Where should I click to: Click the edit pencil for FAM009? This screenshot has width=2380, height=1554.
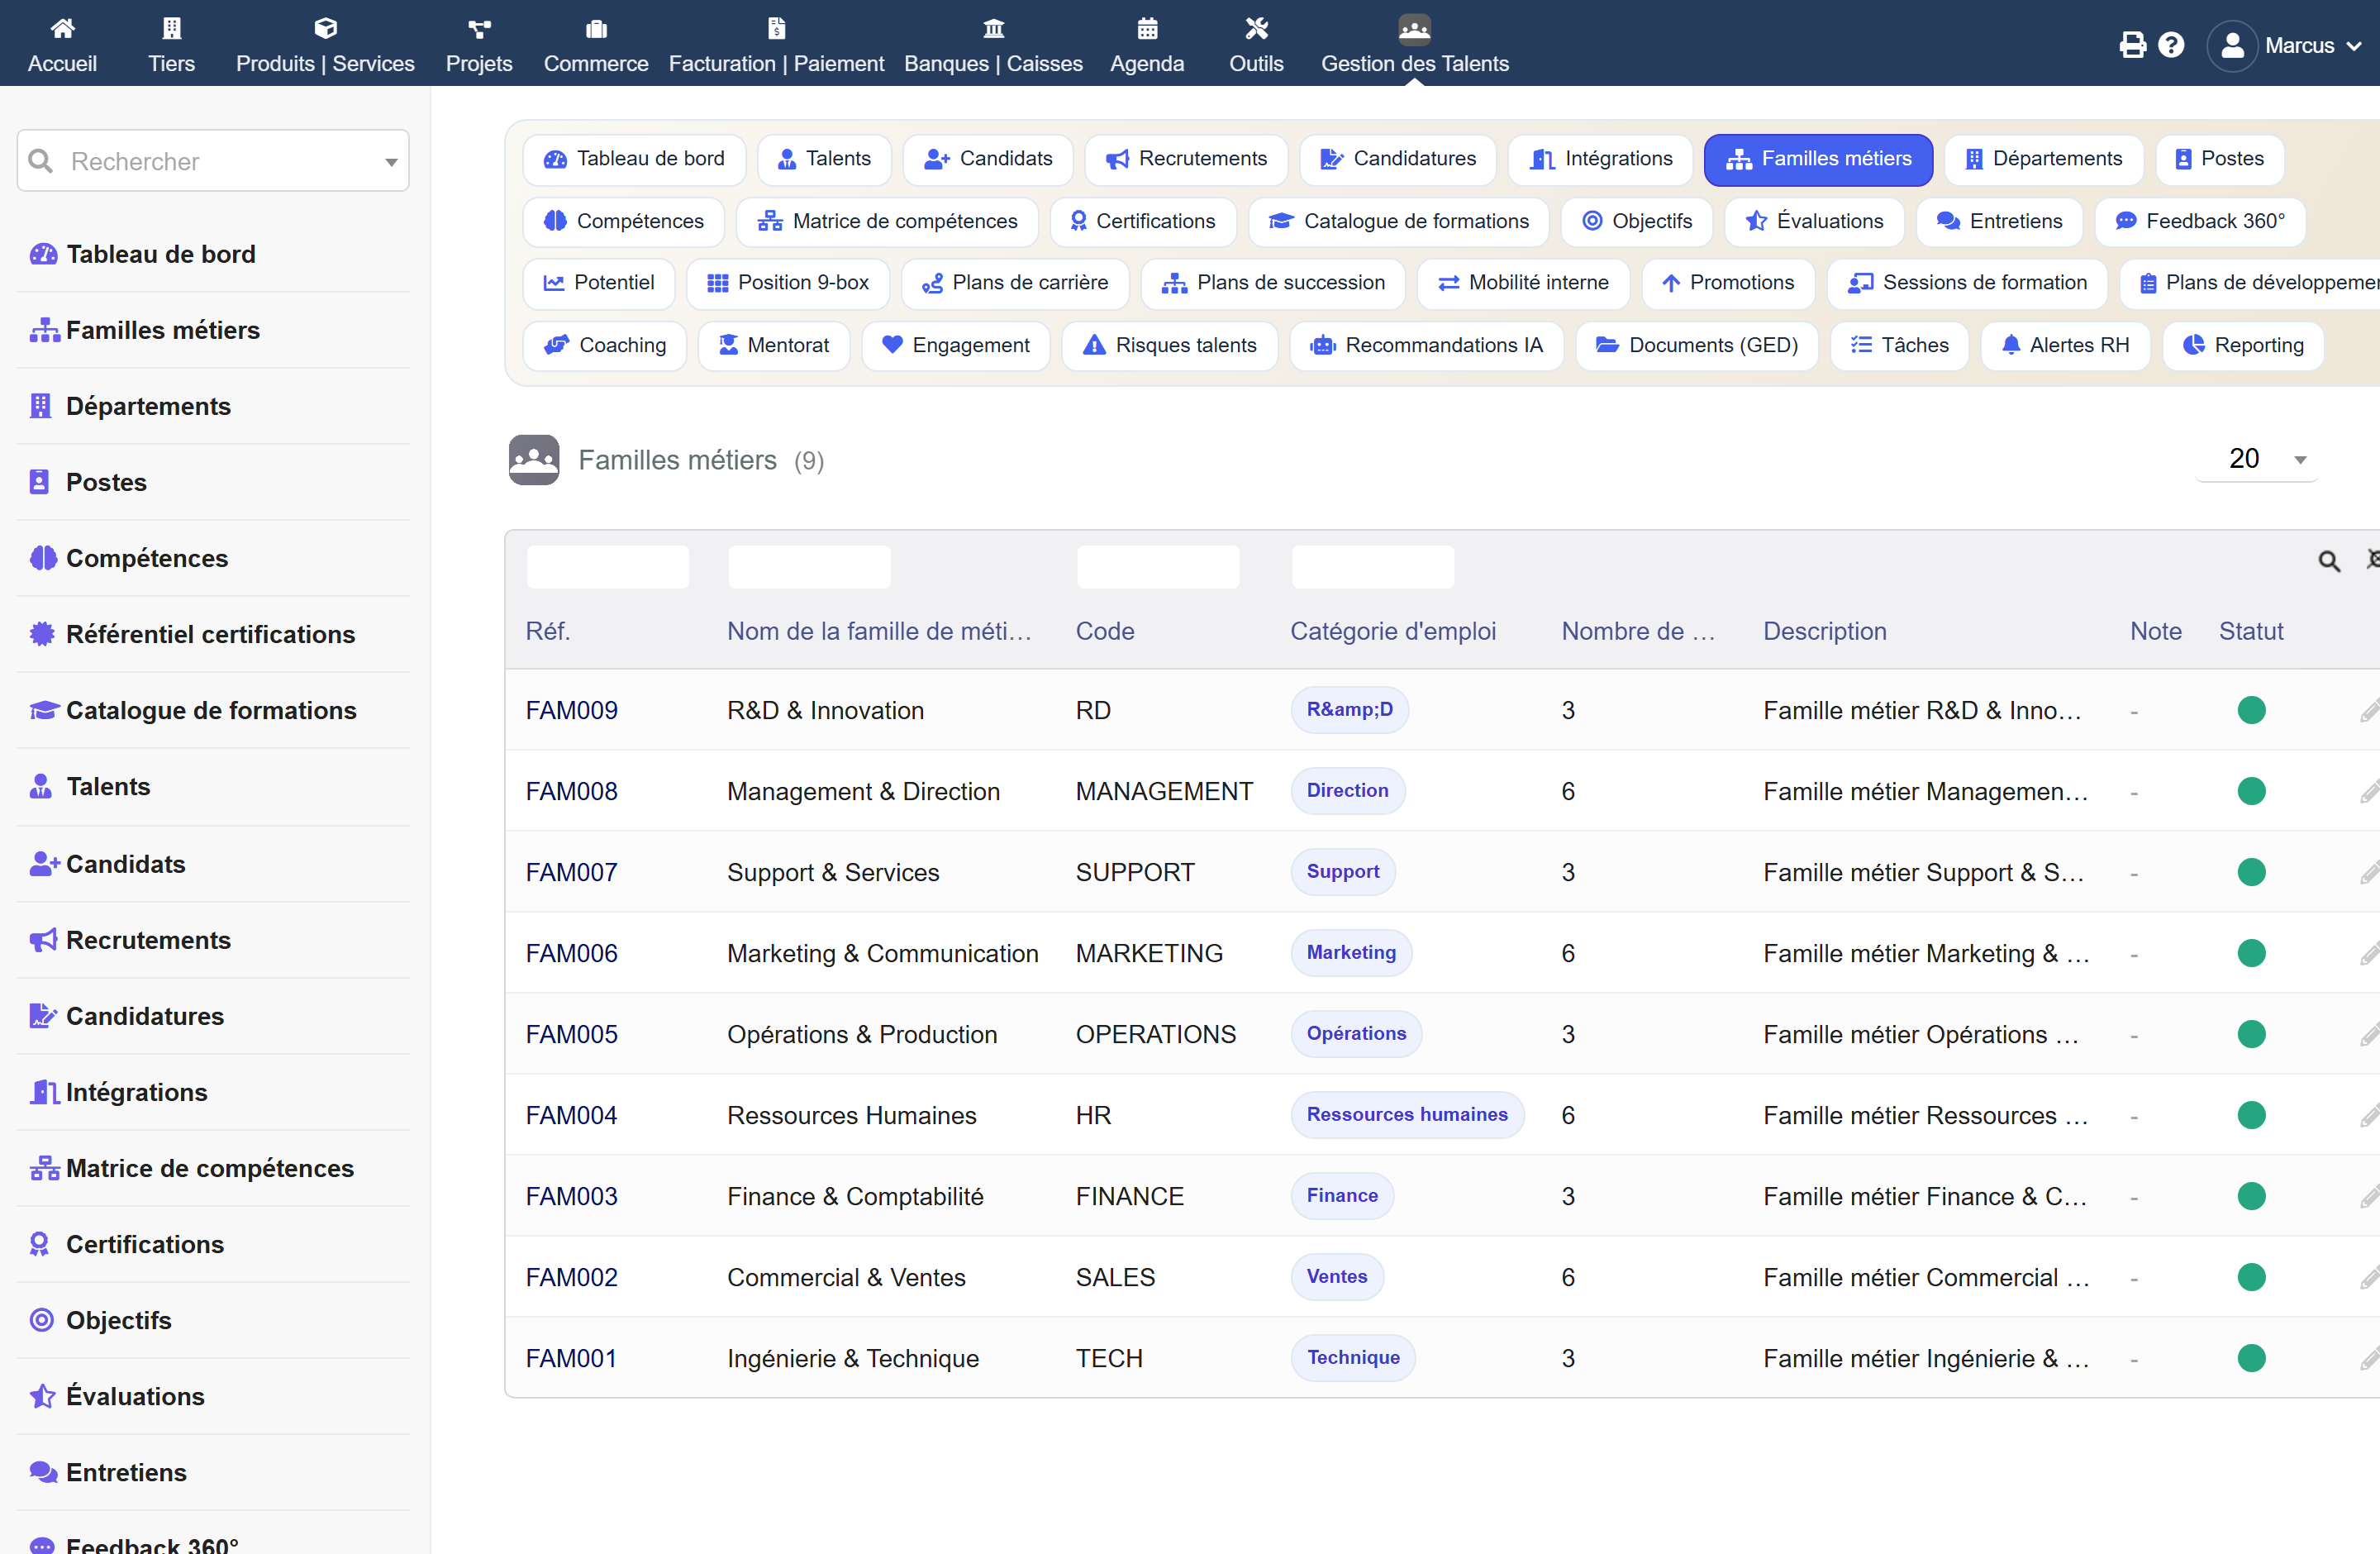(2369, 711)
